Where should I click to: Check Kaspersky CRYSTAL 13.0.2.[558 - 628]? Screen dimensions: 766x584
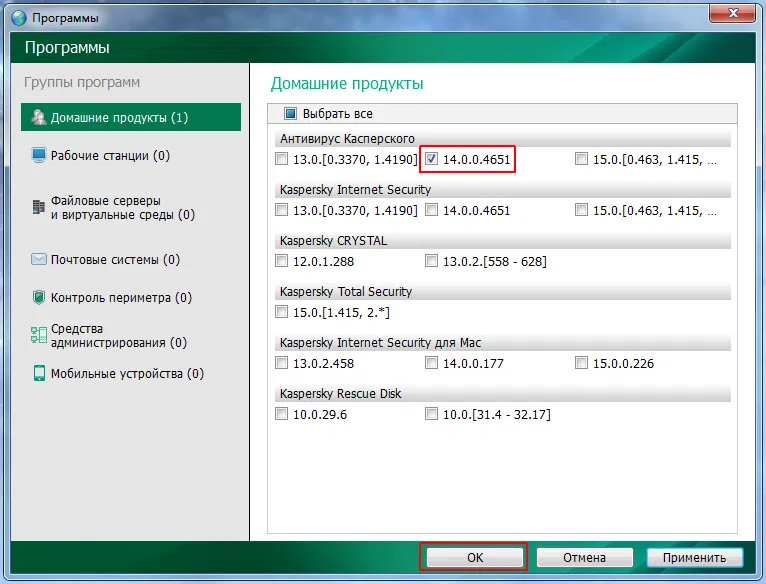click(431, 261)
